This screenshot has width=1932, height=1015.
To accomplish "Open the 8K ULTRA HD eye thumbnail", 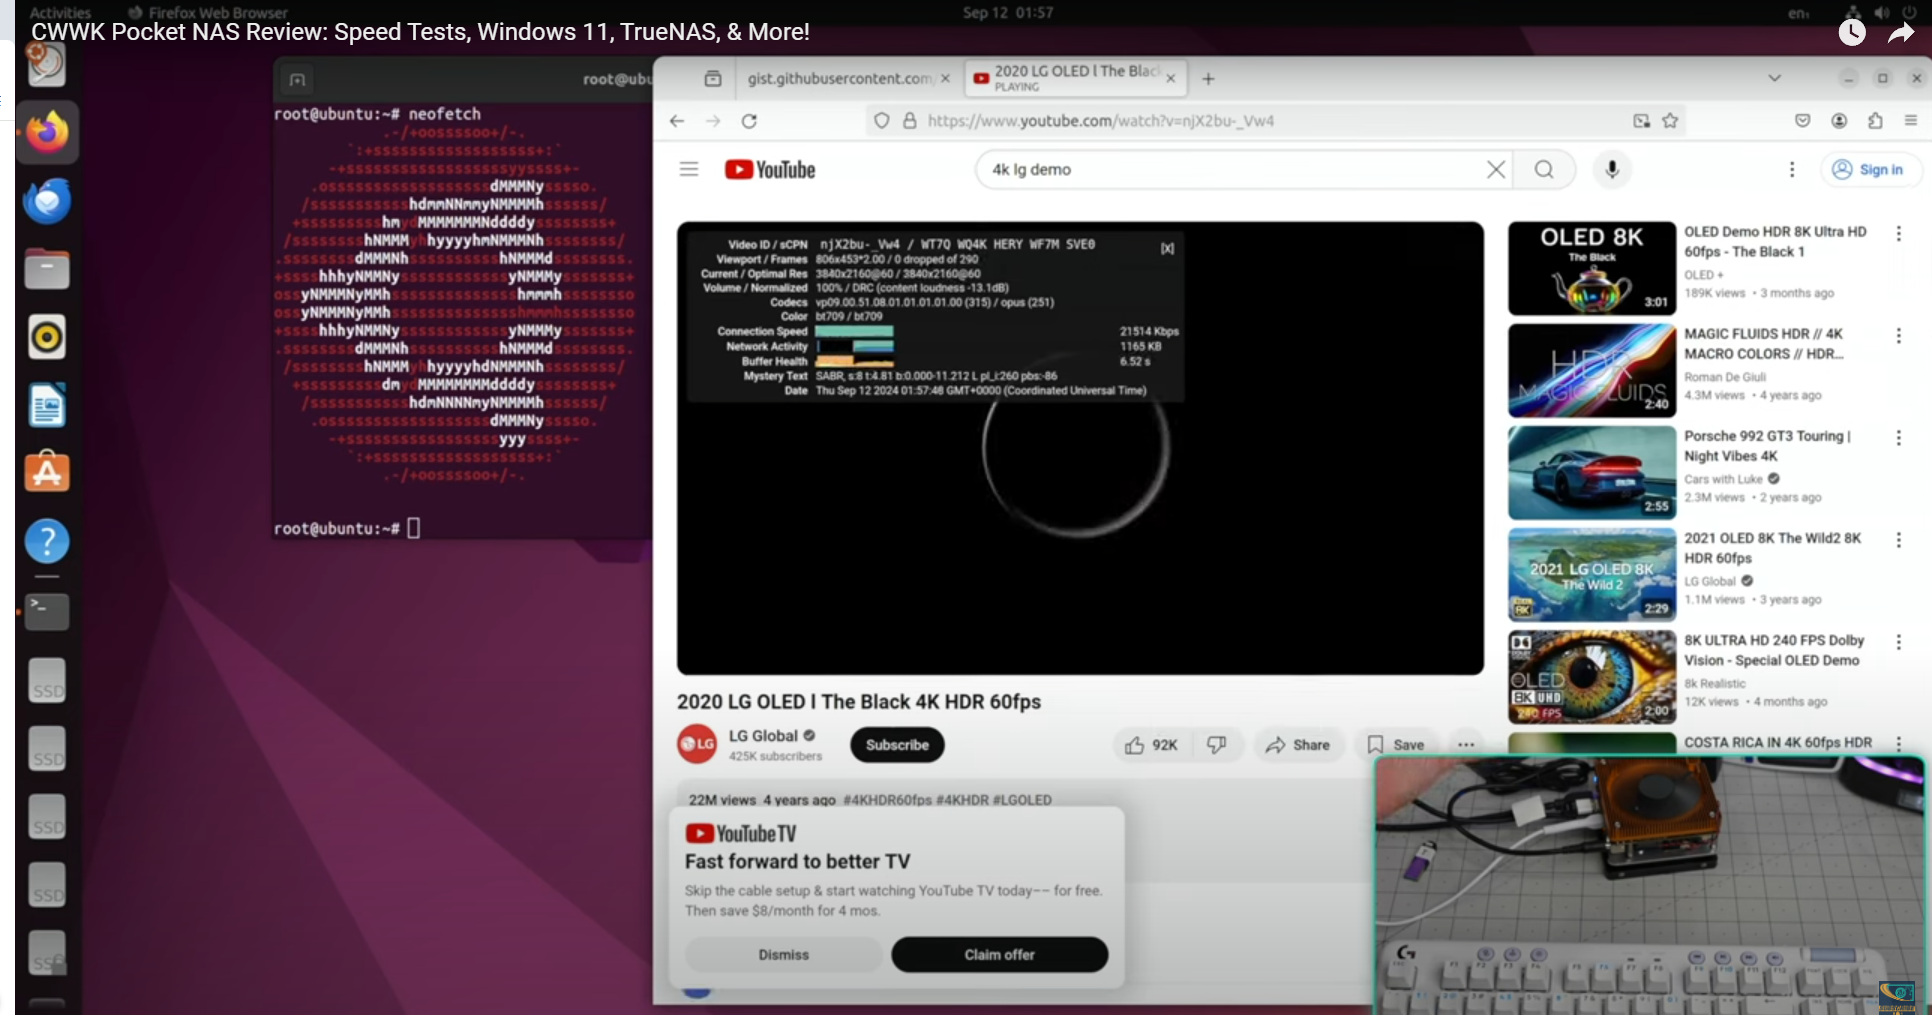I will (1592, 676).
